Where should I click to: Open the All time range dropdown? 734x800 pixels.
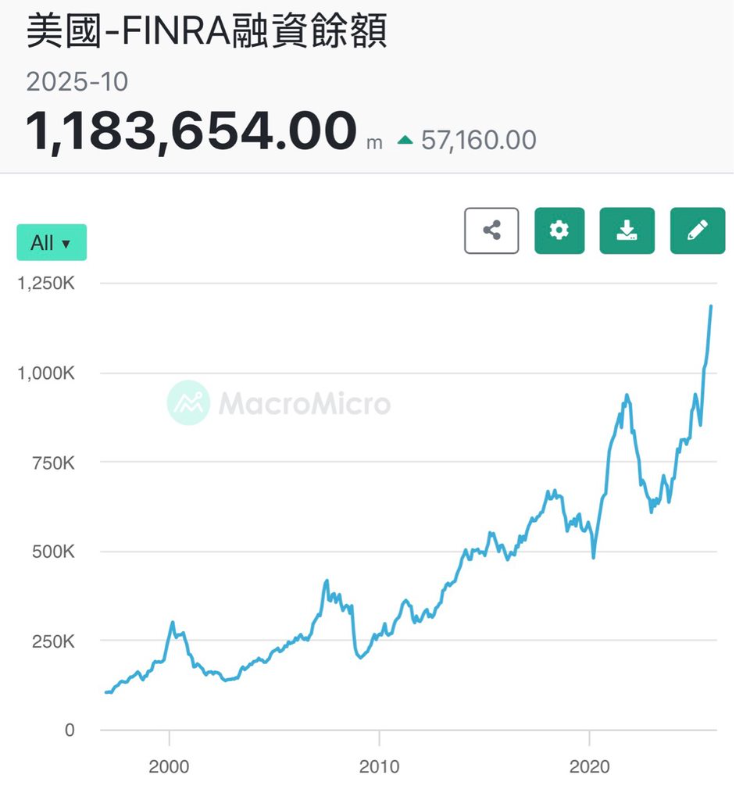click(x=51, y=243)
